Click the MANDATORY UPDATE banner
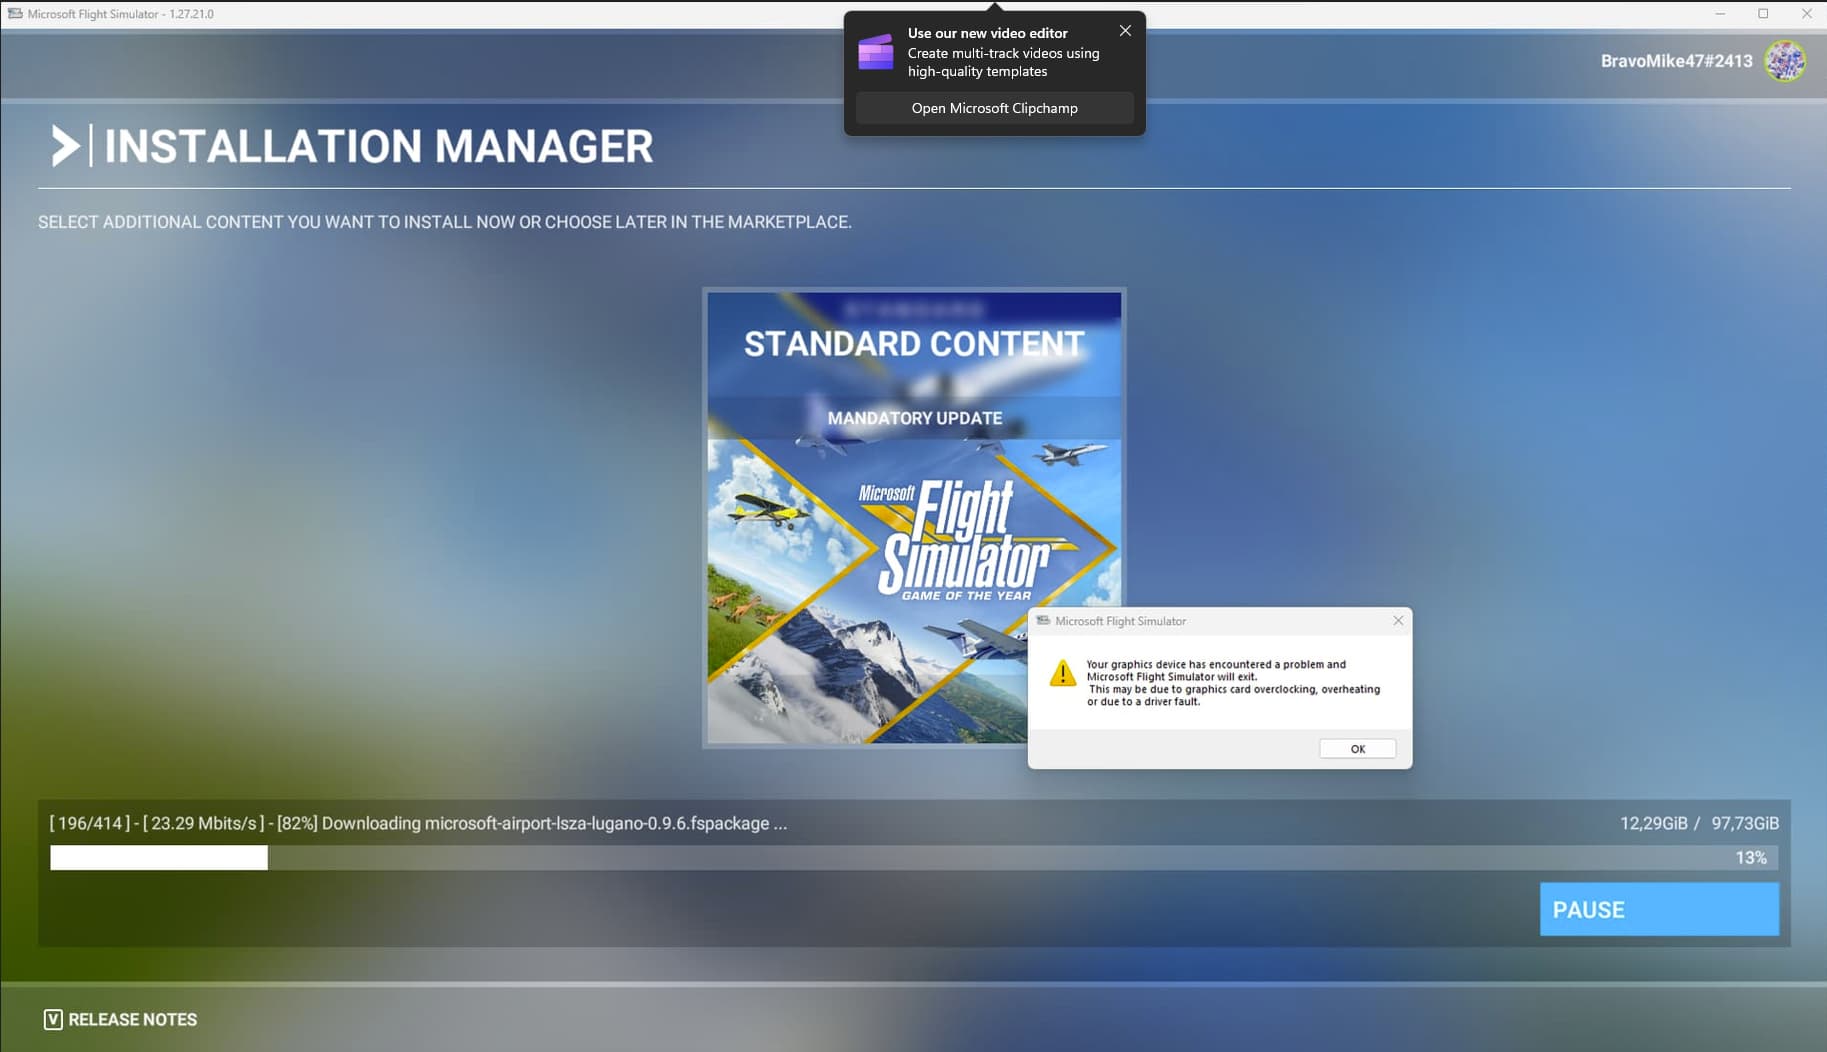Screen dimensions: 1827x1052 pyautogui.click(x=913, y=418)
